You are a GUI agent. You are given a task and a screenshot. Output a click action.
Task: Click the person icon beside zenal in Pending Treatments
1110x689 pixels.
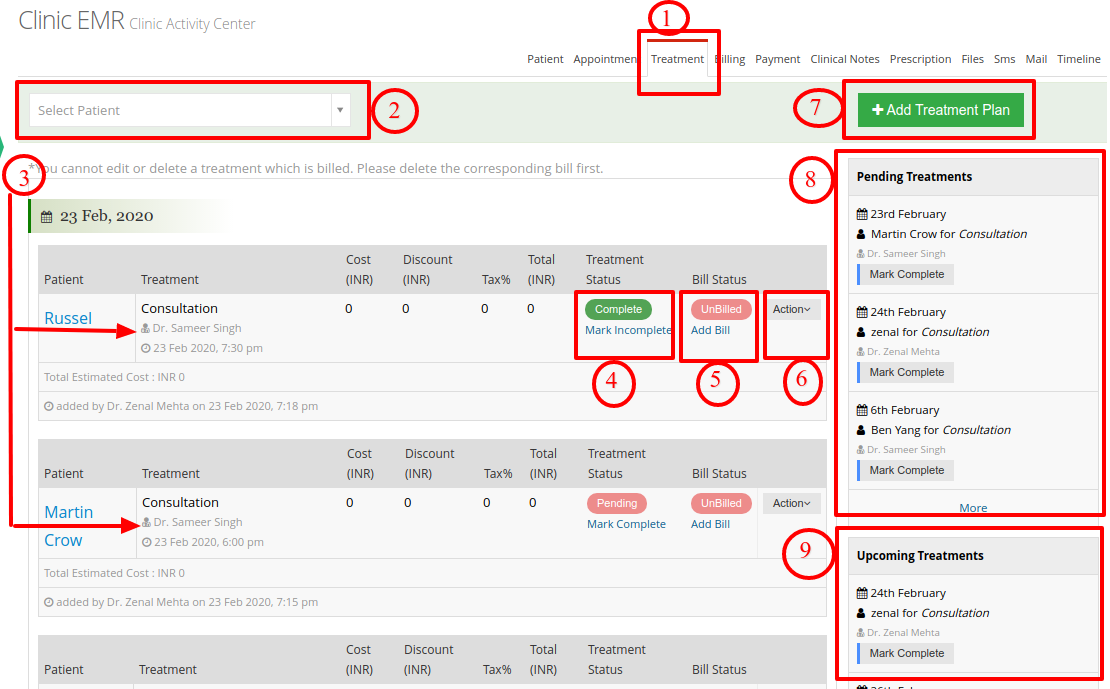coord(861,332)
